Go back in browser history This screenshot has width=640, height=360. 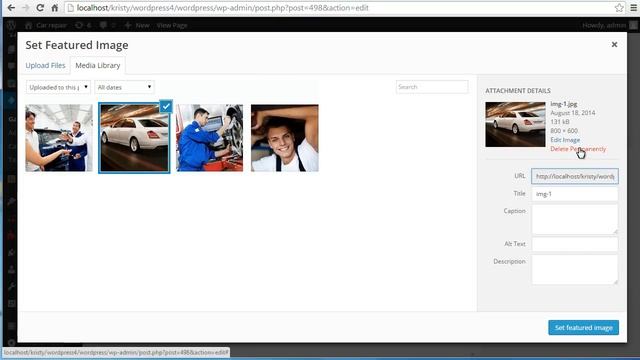point(11,8)
